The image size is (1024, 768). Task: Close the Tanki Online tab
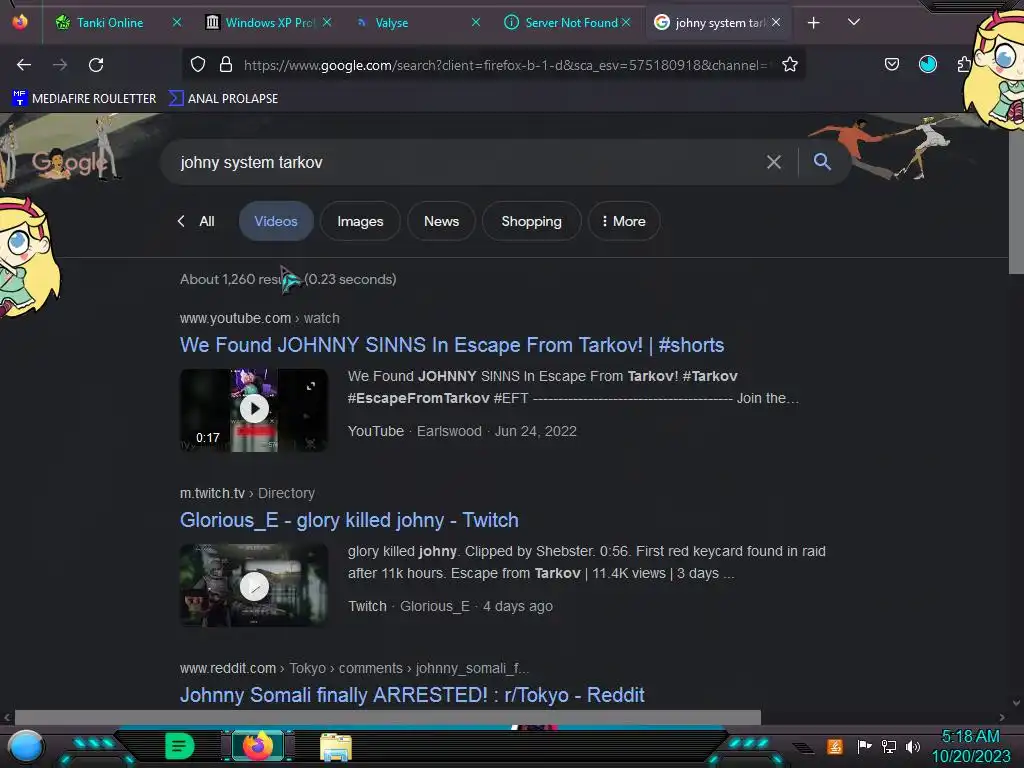[177, 22]
